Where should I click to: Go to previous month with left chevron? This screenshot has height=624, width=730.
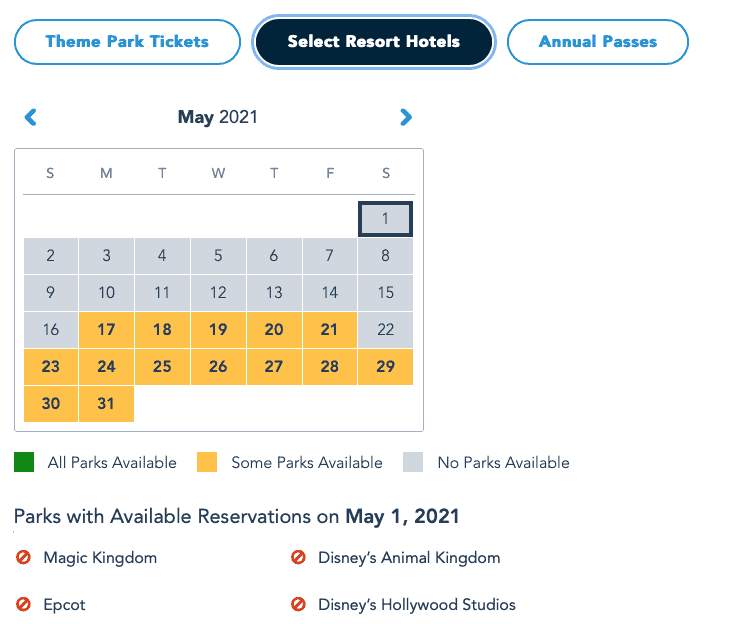(31, 117)
